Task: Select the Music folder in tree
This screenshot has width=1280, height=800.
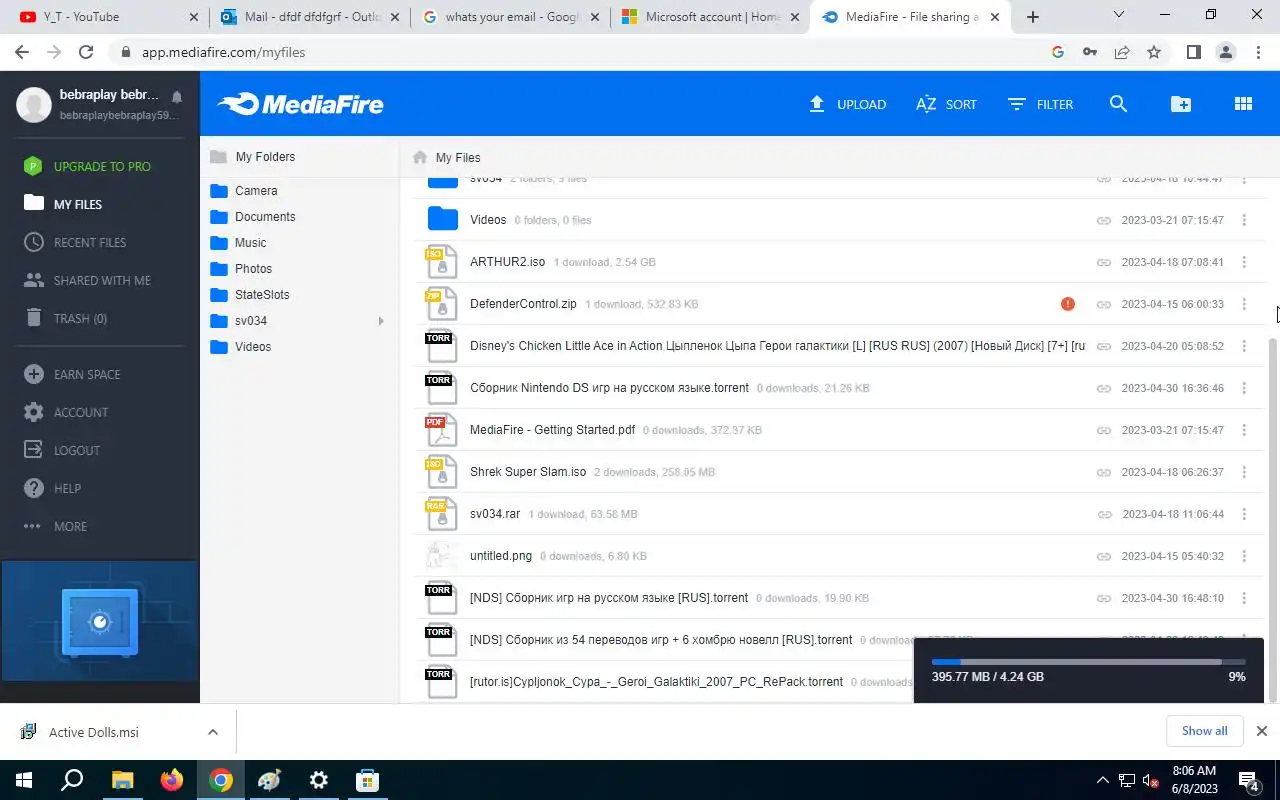Action: (238, 242)
